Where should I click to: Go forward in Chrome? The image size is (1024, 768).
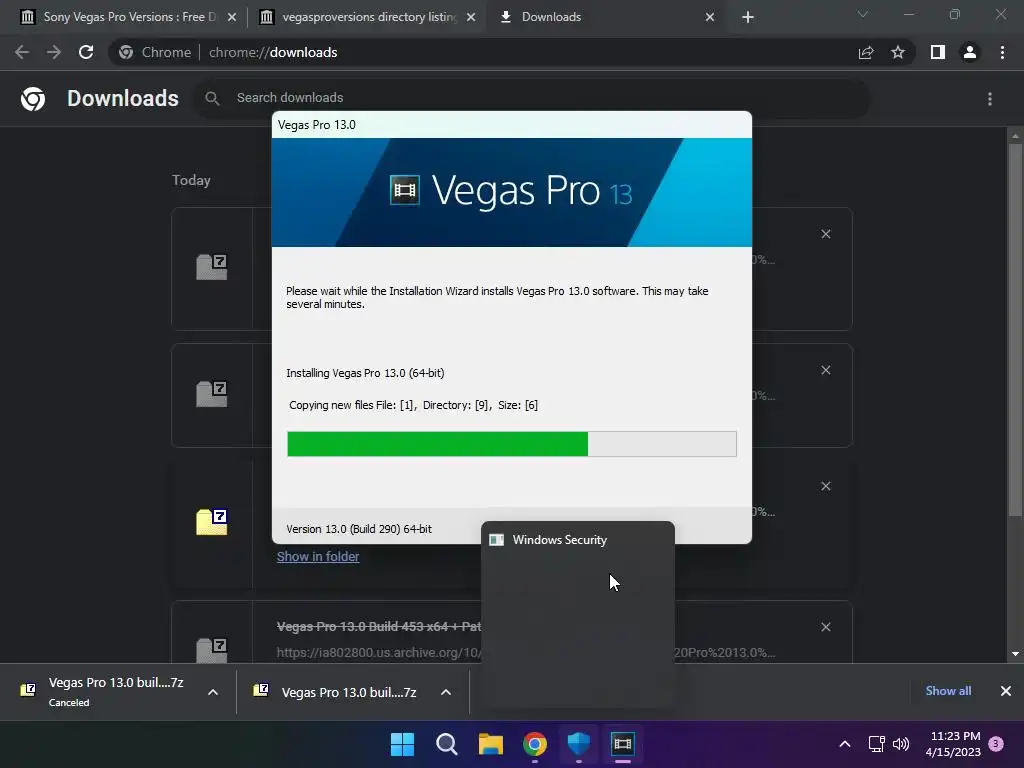[54, 52]
